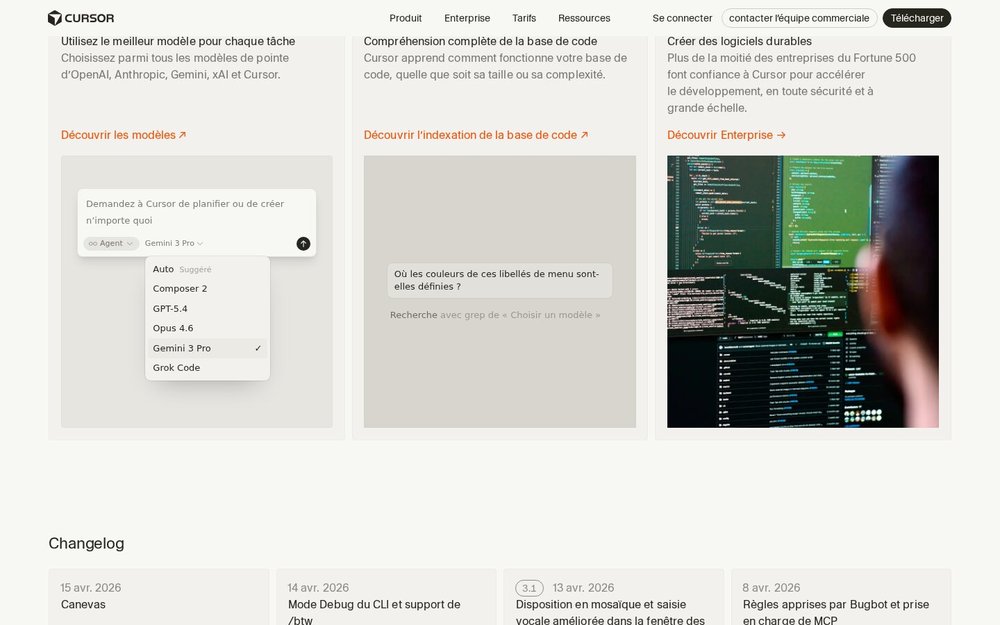Open Règles apprises par Bugbot entry

click(x=841, y=597)
